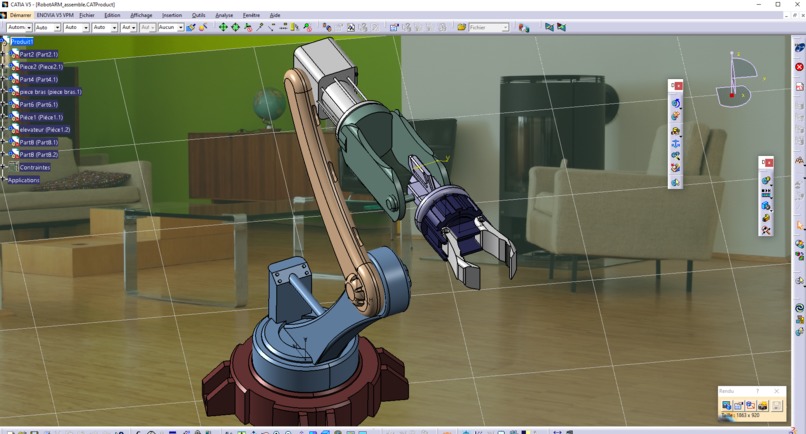The height and width of the screenshot is (434, 806).
Task: Click the red circle X icon in right toolbar
Action: click(x=799, y=67)
